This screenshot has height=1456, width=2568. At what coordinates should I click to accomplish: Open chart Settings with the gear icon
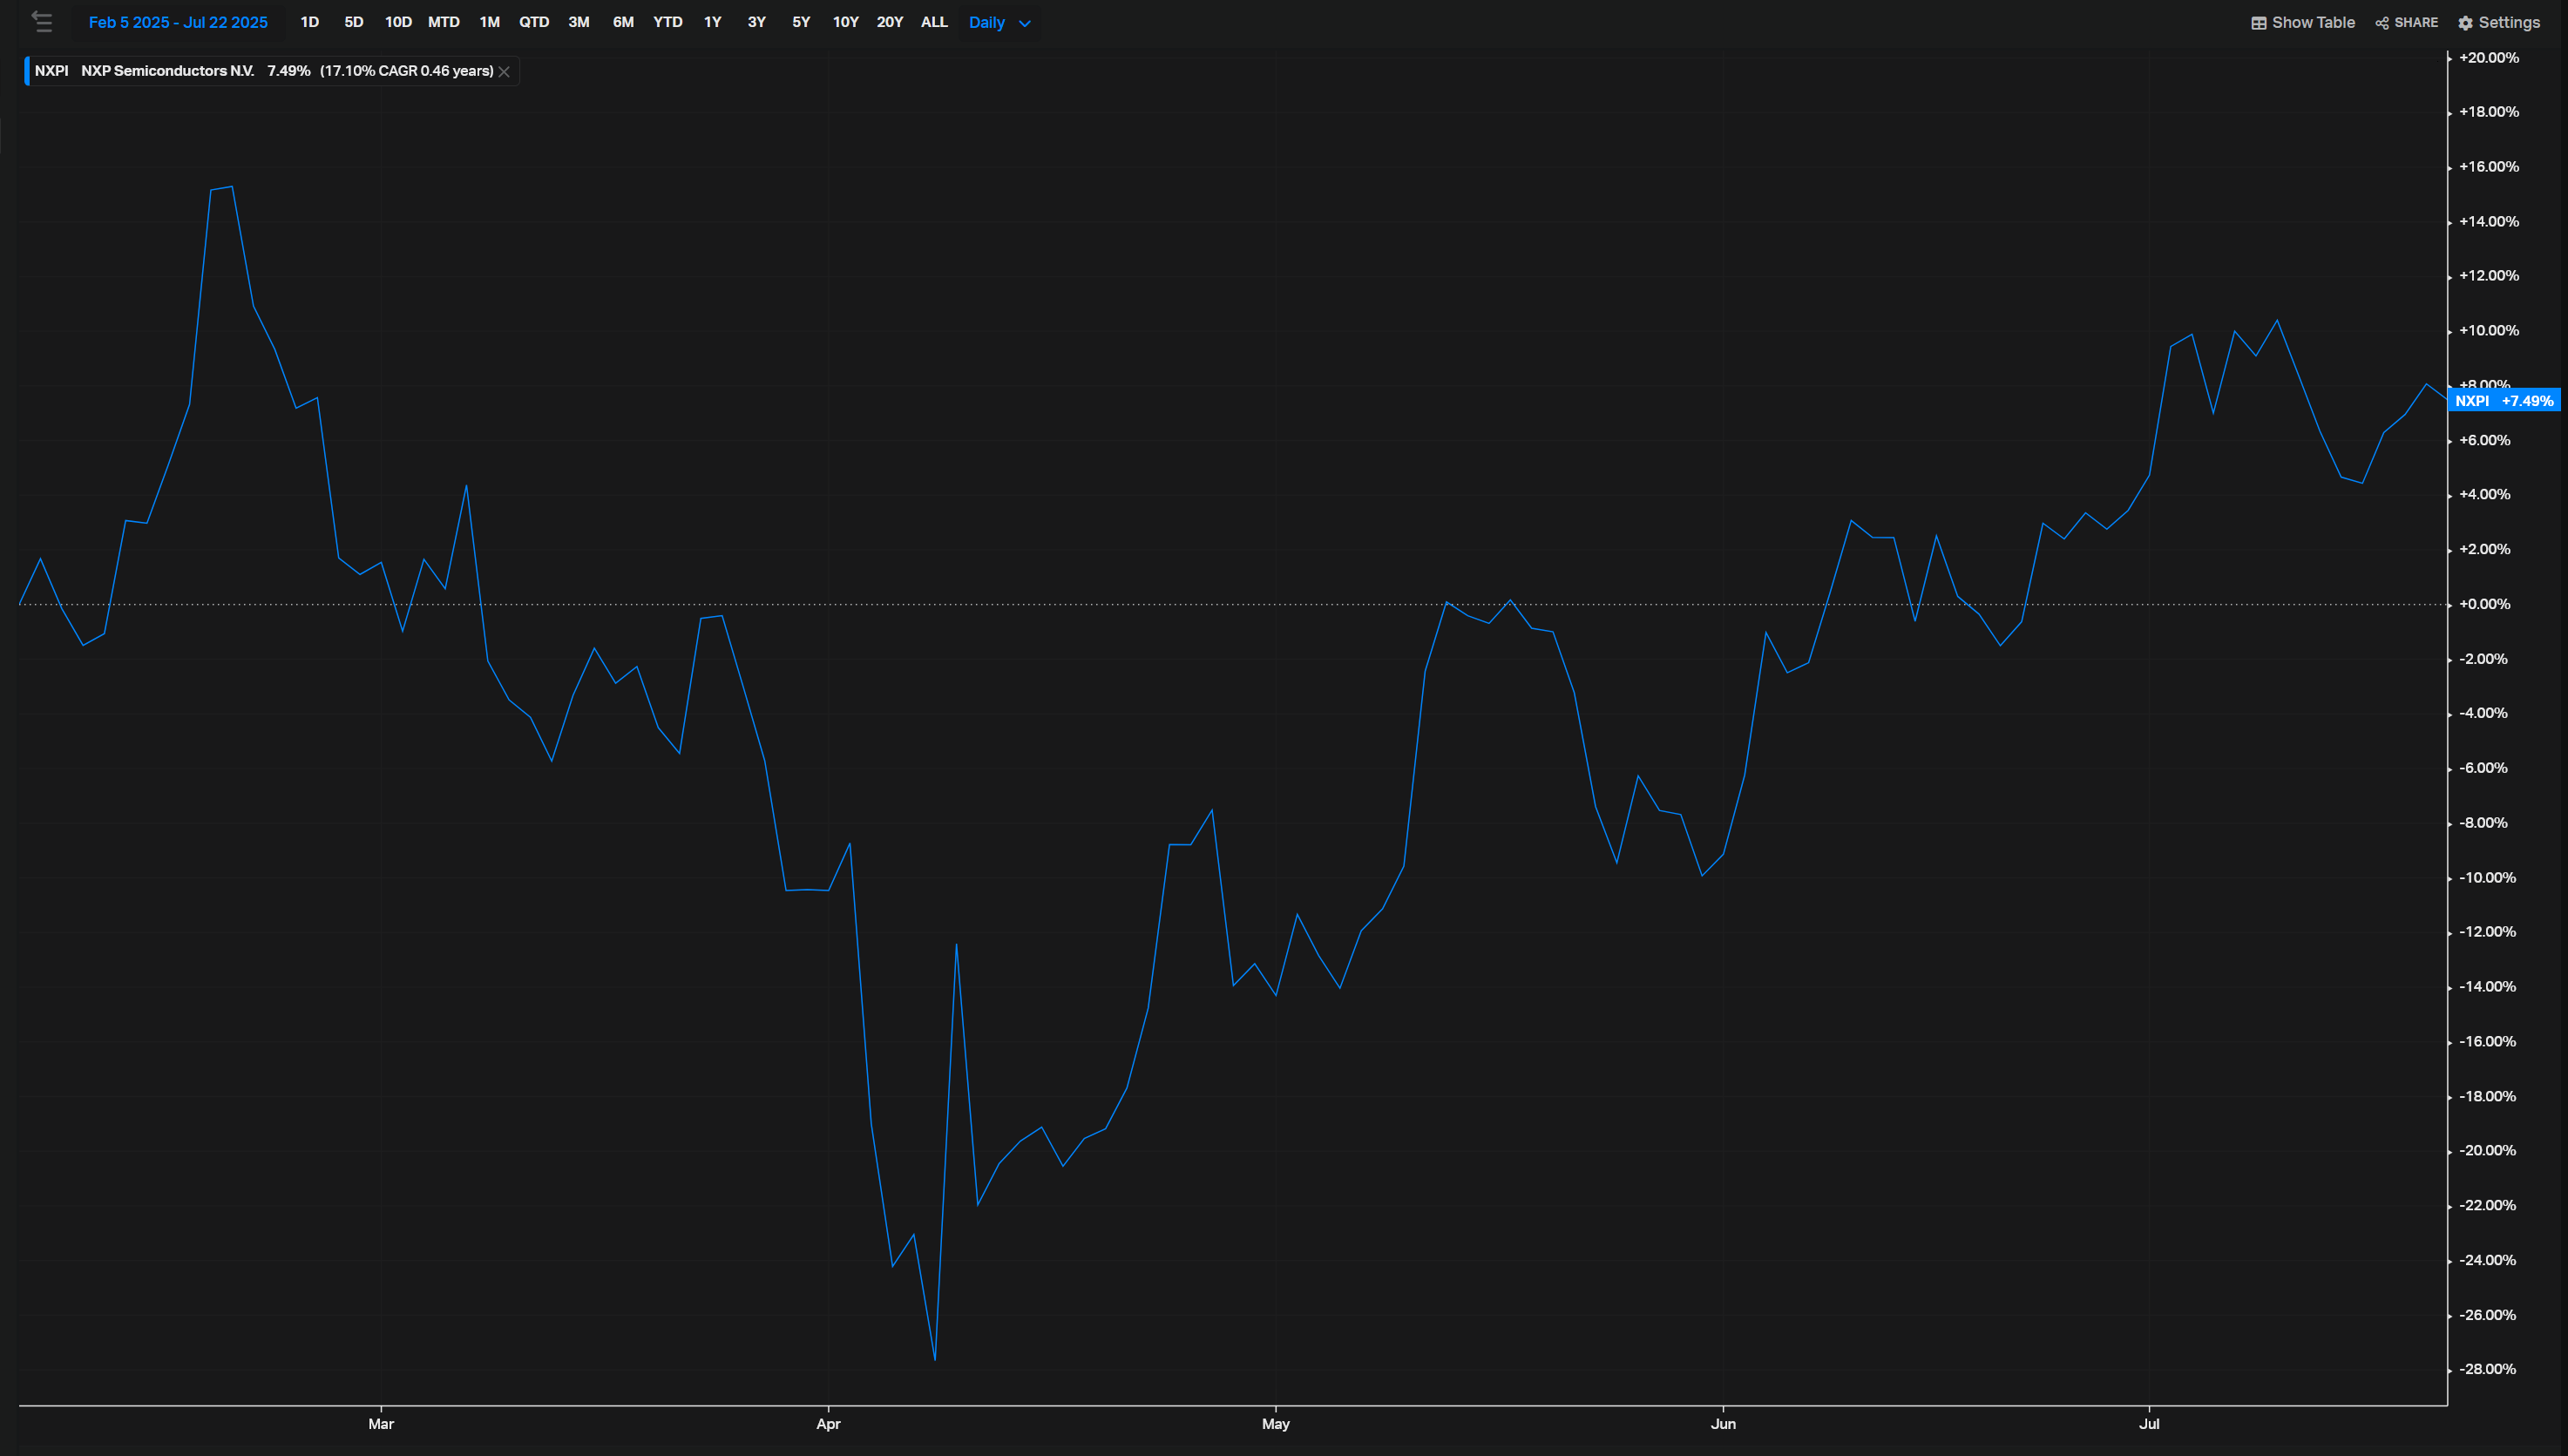(2498, 22)
